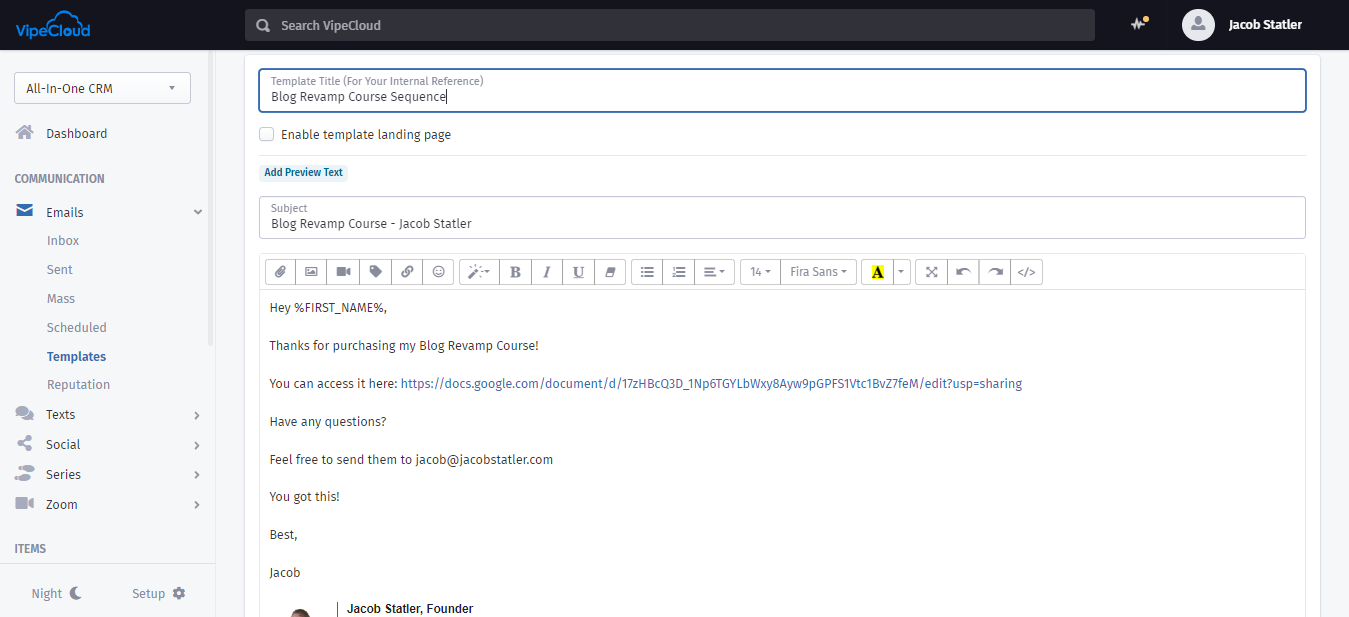Insert a picture using the image icon
Image resolution: width=1349 pixels, height=617 pixels.
[312, 272]
